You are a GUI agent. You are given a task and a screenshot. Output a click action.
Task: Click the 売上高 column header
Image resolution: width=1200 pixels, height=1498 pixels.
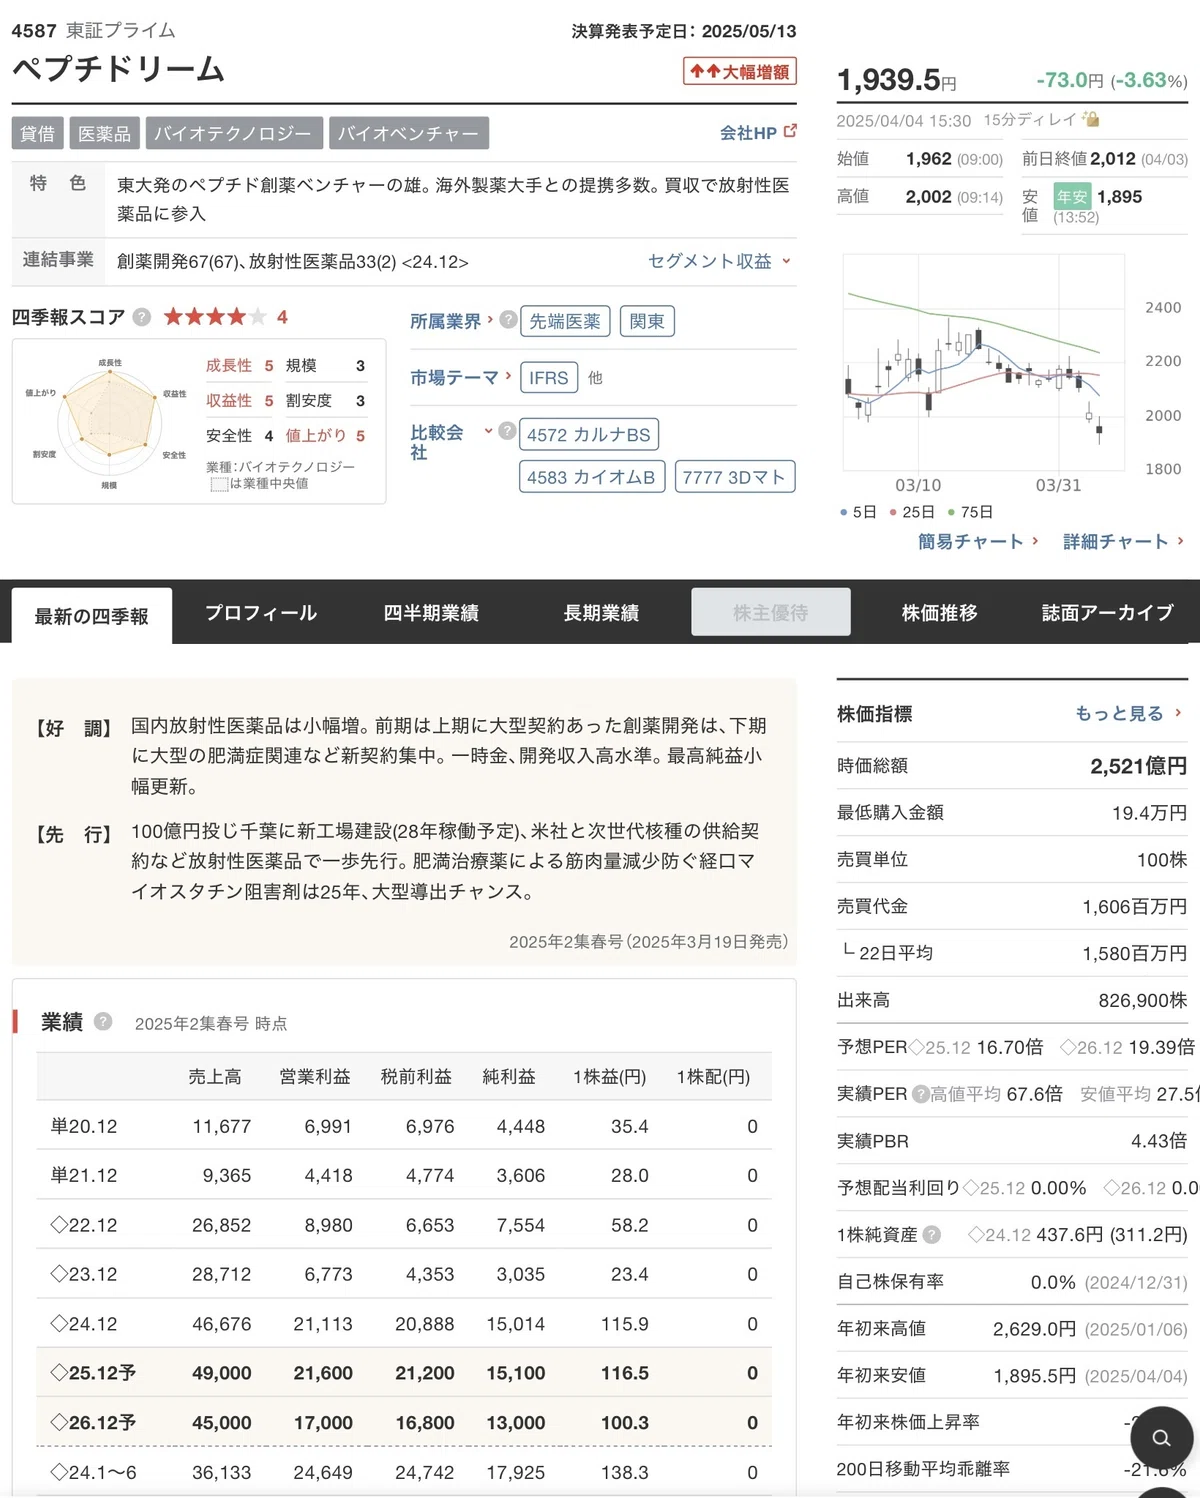tap(215, 1076)
